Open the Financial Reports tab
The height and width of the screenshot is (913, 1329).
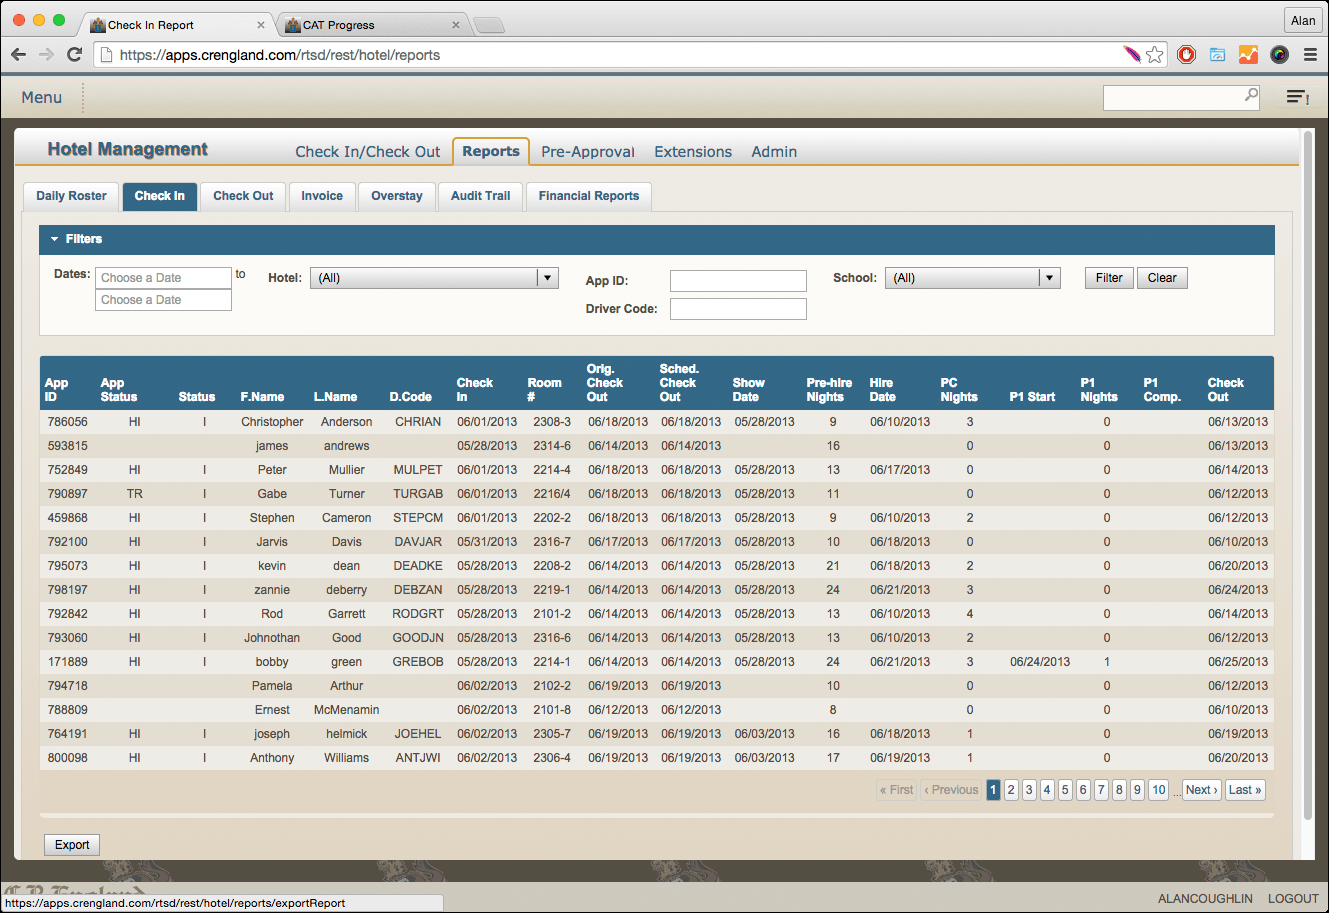pos(589,196)
